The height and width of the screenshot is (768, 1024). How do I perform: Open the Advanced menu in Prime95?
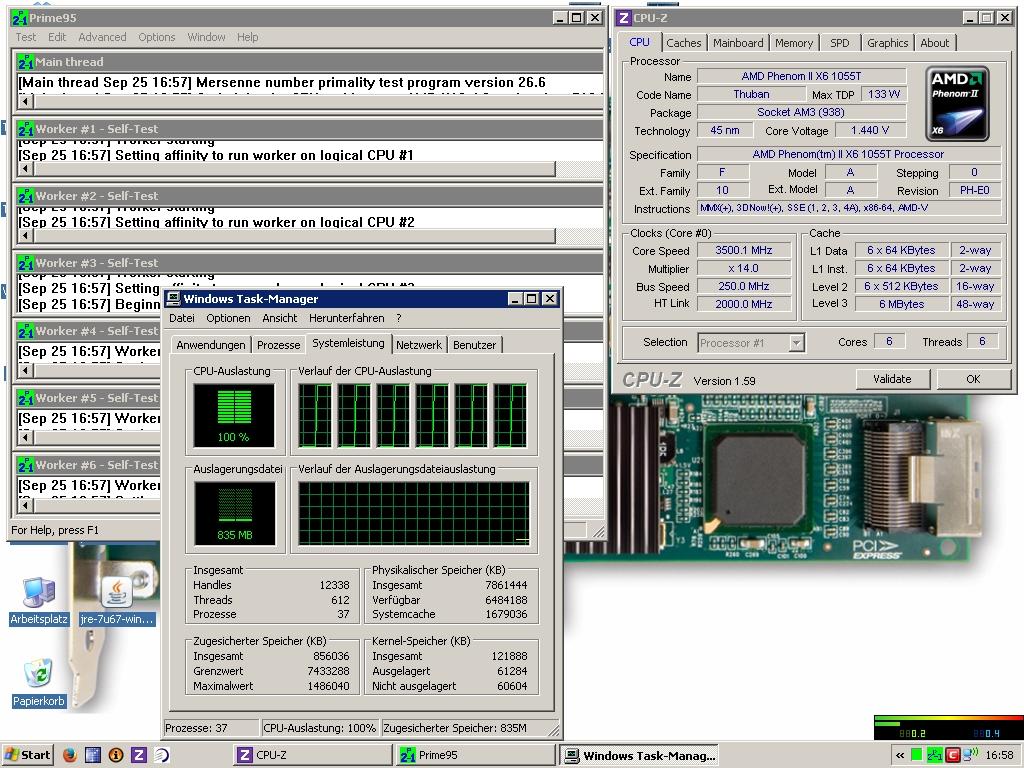tap(102, 37)
